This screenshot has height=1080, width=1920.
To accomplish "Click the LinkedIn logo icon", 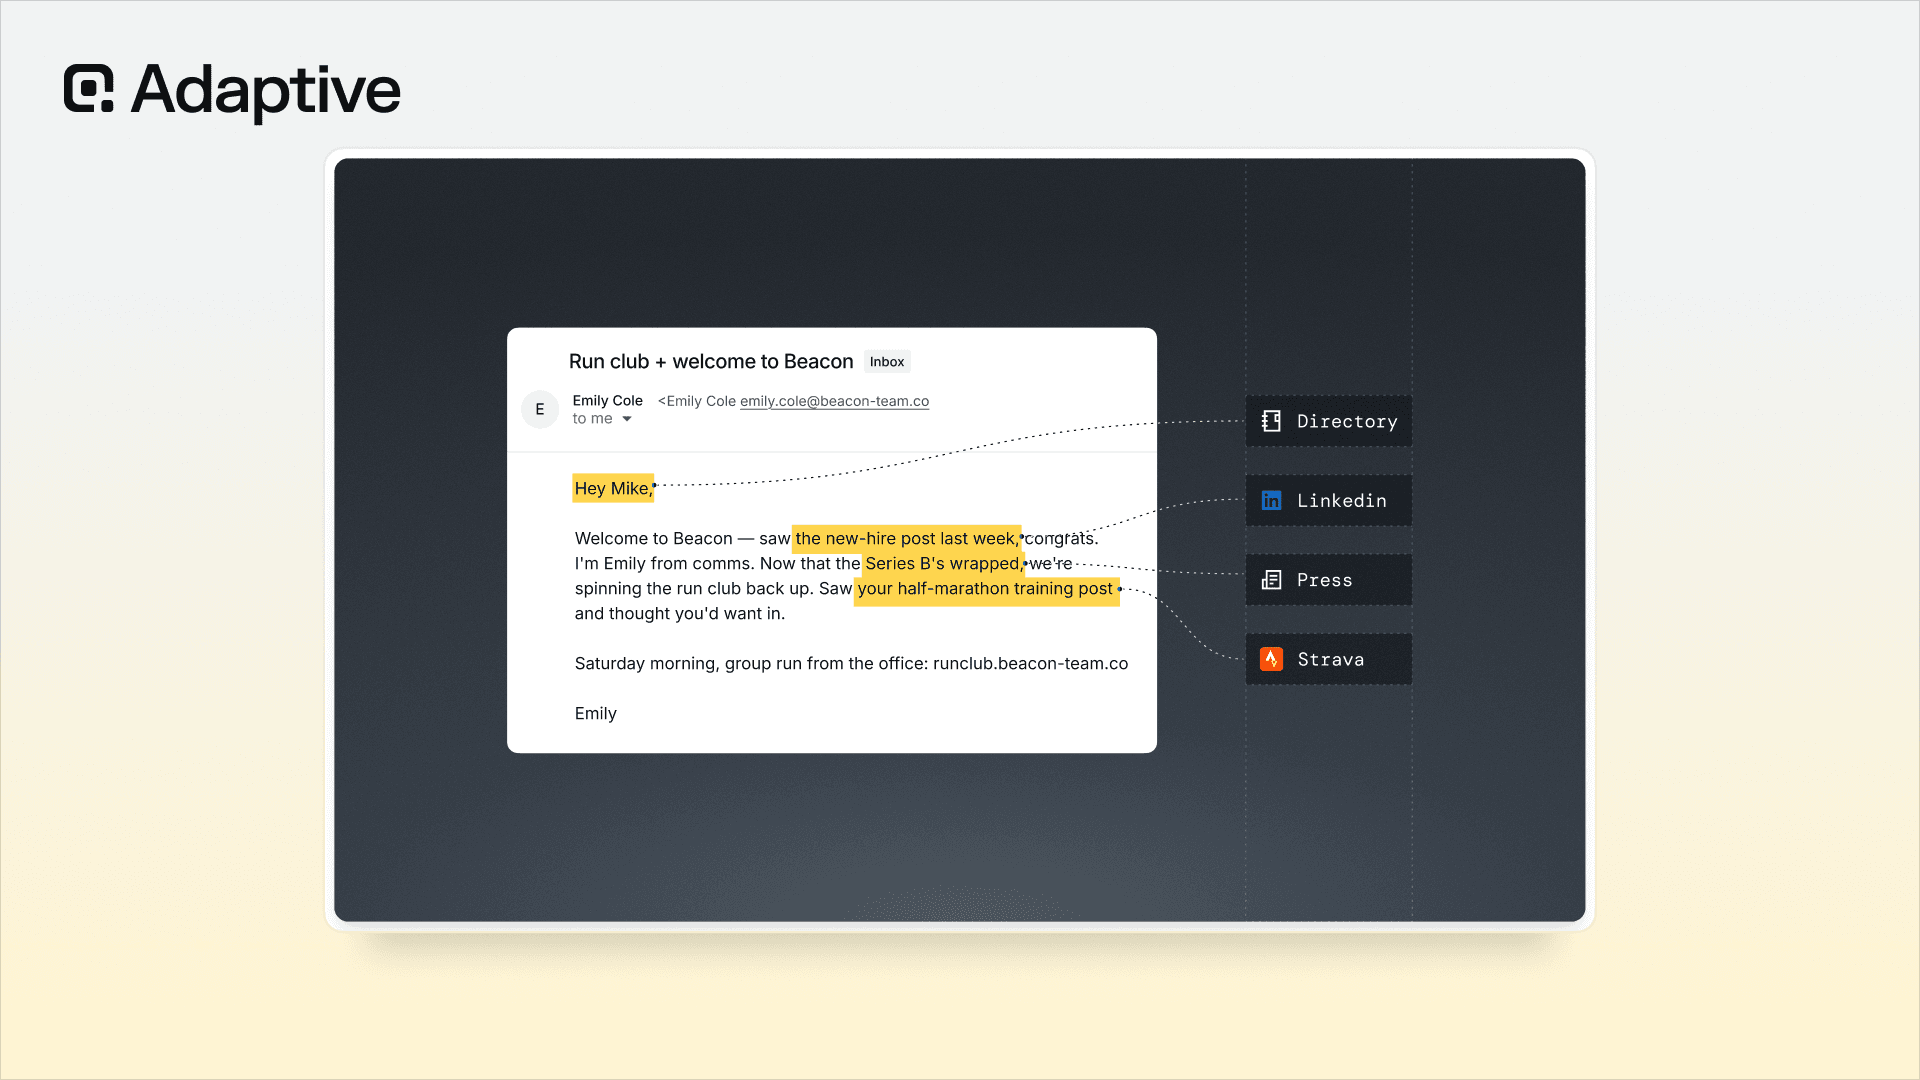I will pos(1271,500).
